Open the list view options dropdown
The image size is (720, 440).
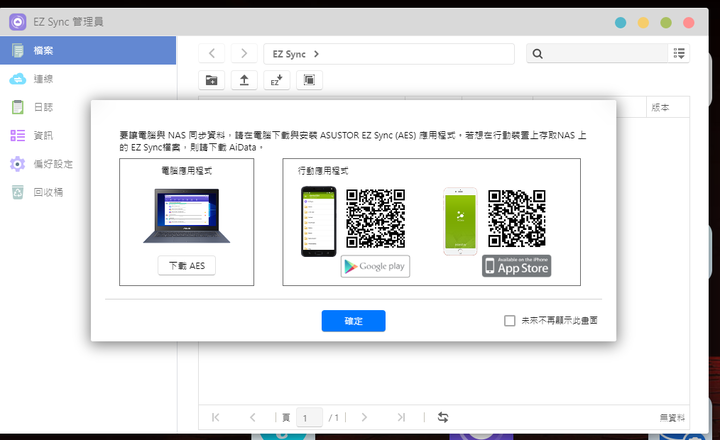click(679, 53)
